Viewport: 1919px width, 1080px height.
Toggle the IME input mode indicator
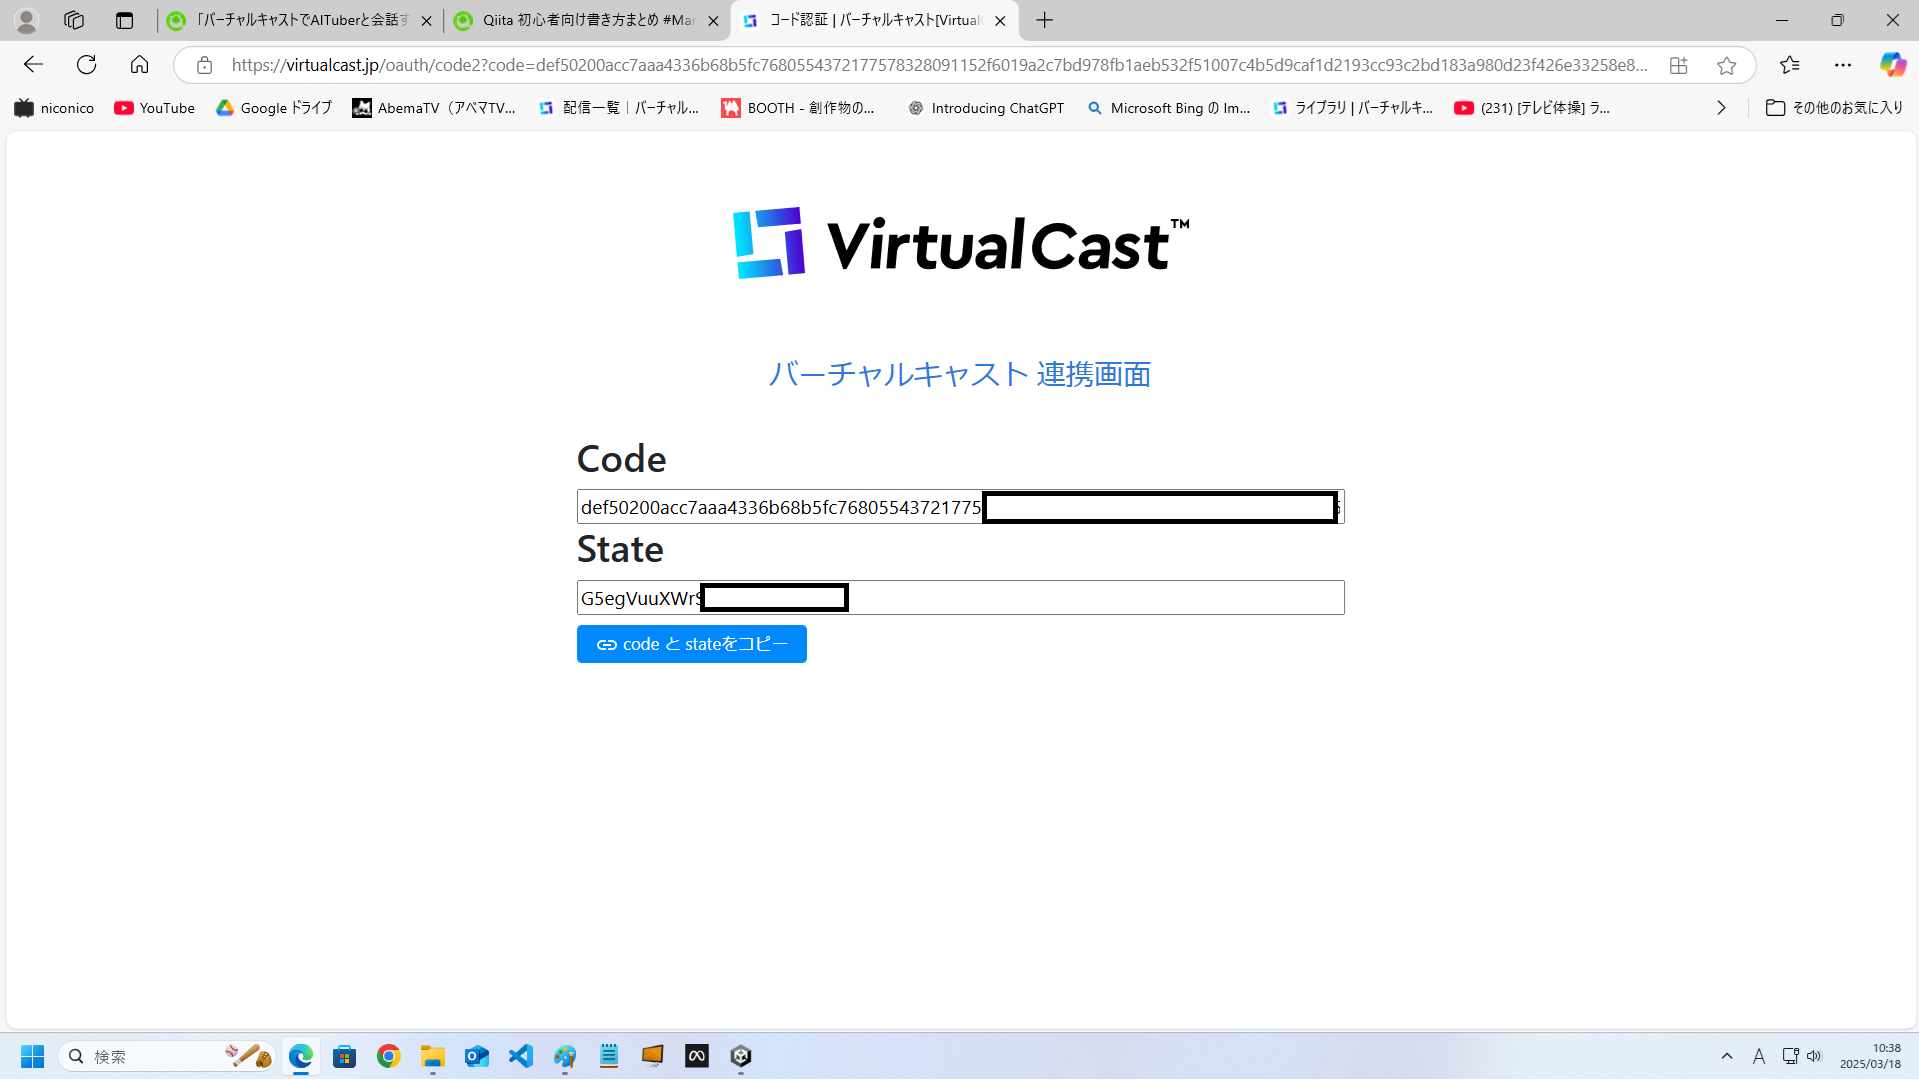pos(1759,1056)
